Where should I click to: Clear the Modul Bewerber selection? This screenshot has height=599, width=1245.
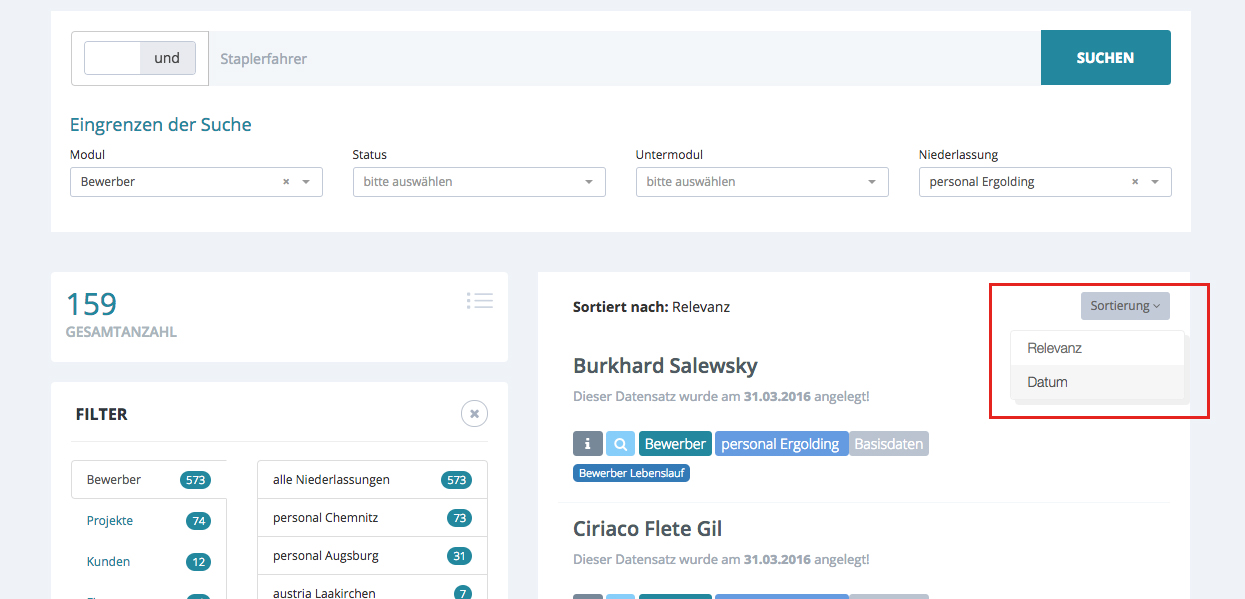pyautogui.click(x=286, y=182)
